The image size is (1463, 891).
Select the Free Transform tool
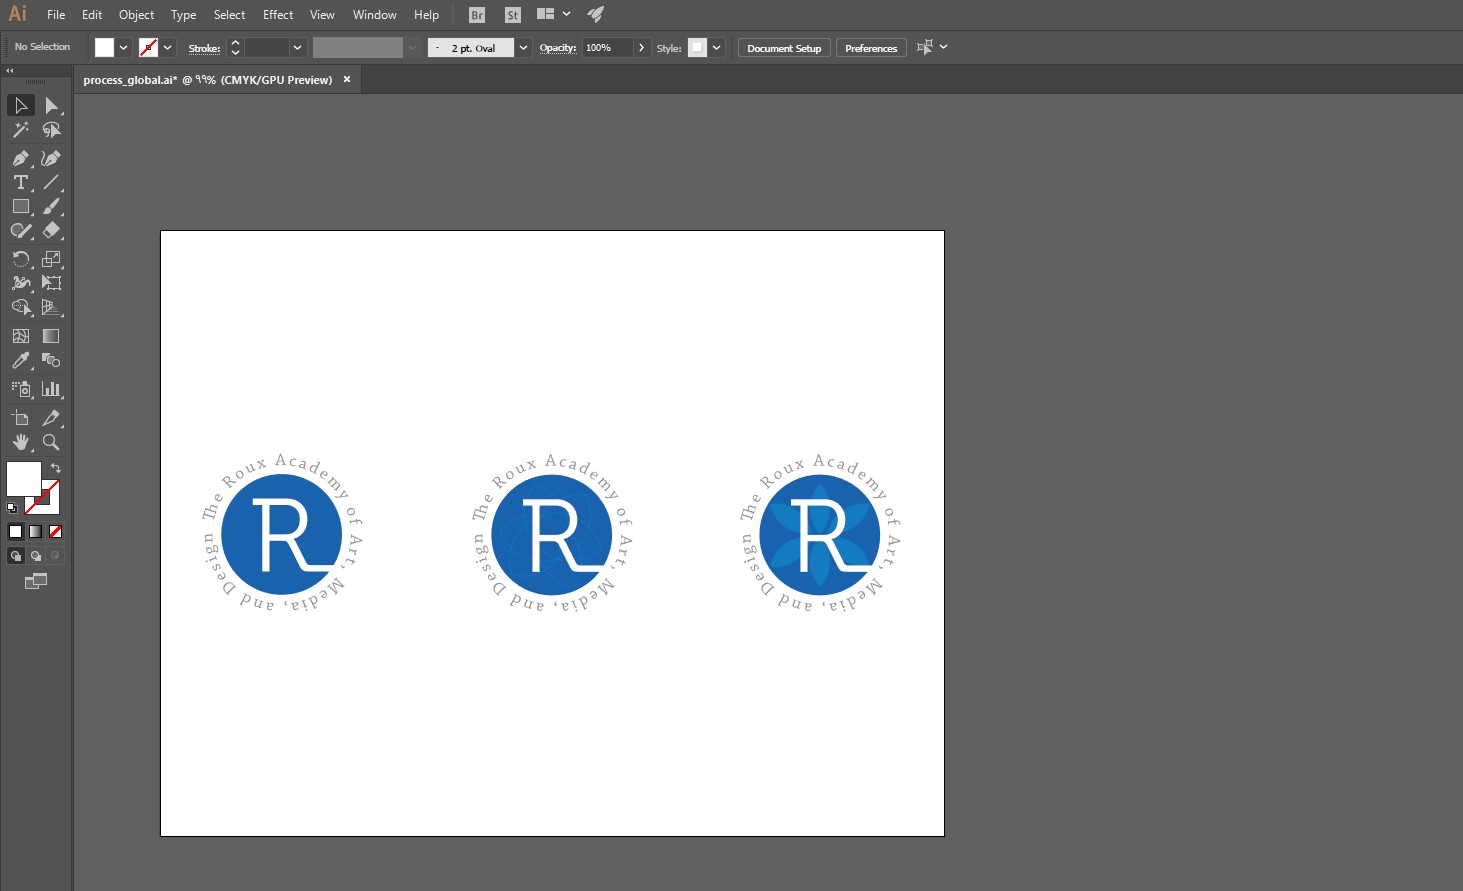pyautogui.click(x=52, y=283)
